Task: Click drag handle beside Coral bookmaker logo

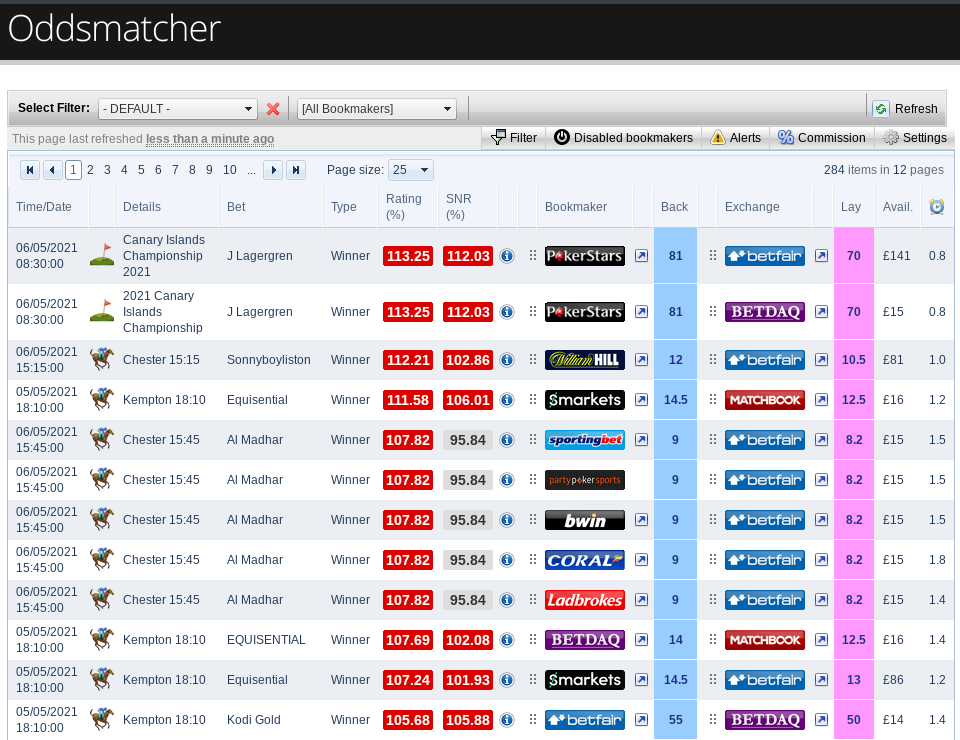Action: coord(533,560)
